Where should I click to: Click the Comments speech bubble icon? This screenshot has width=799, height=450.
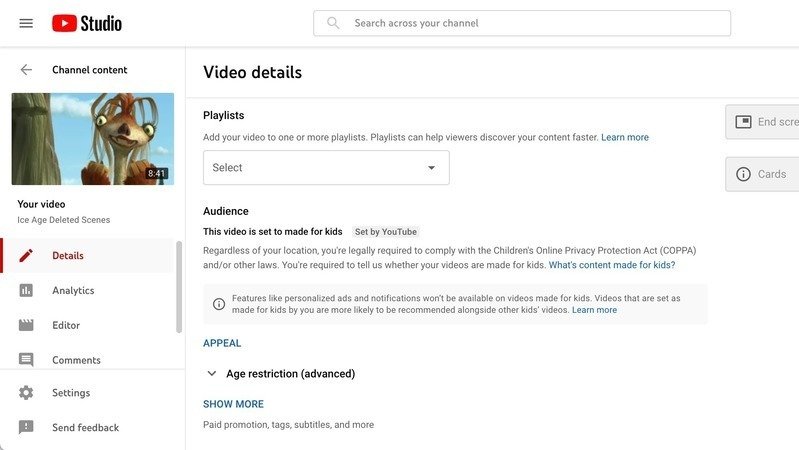[x=26, y=360]
